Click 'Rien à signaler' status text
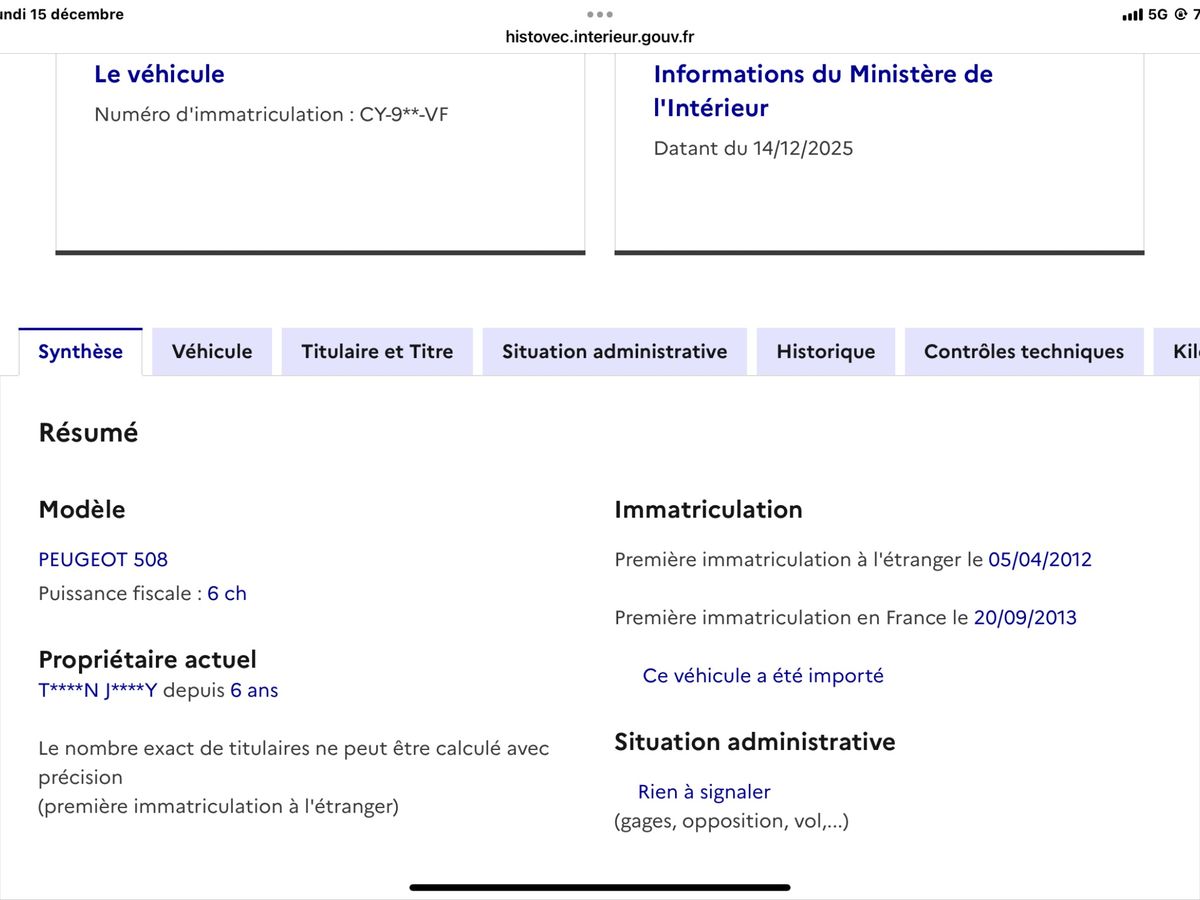This screenshot has width=1200, height=900. (x=704, y=792)
